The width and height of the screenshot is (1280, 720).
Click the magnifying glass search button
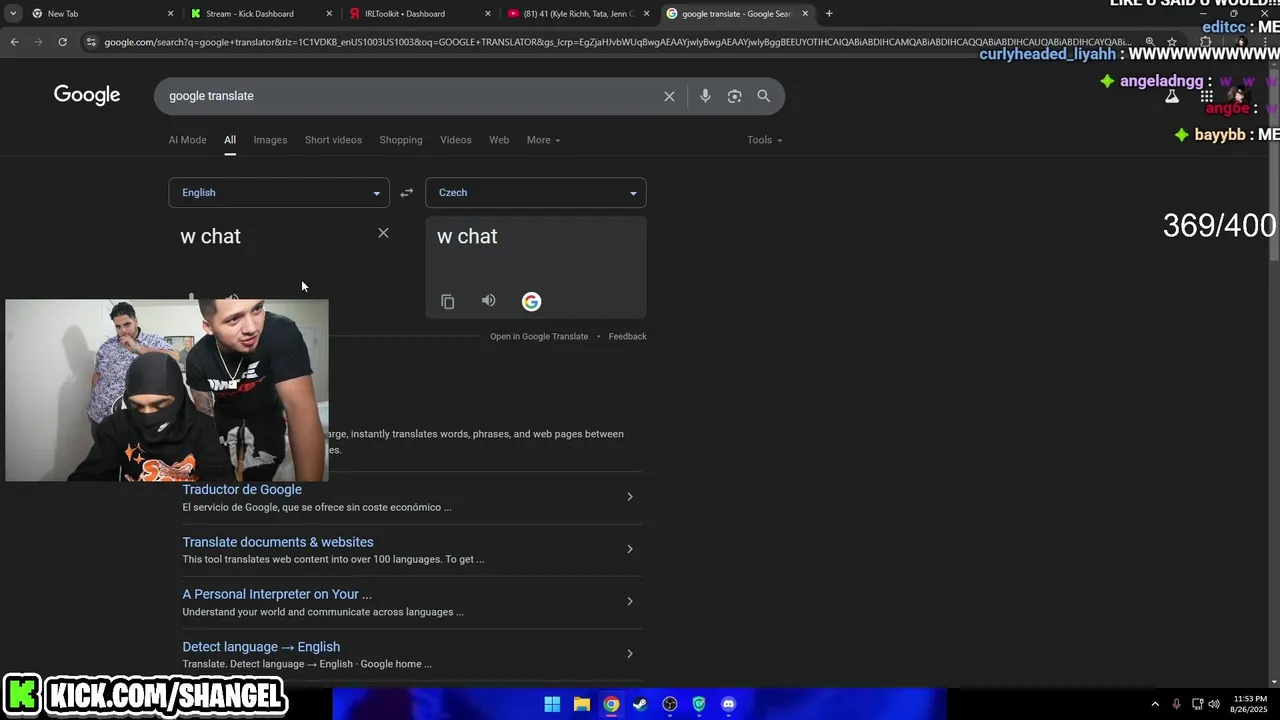click(x=764, y=96)
